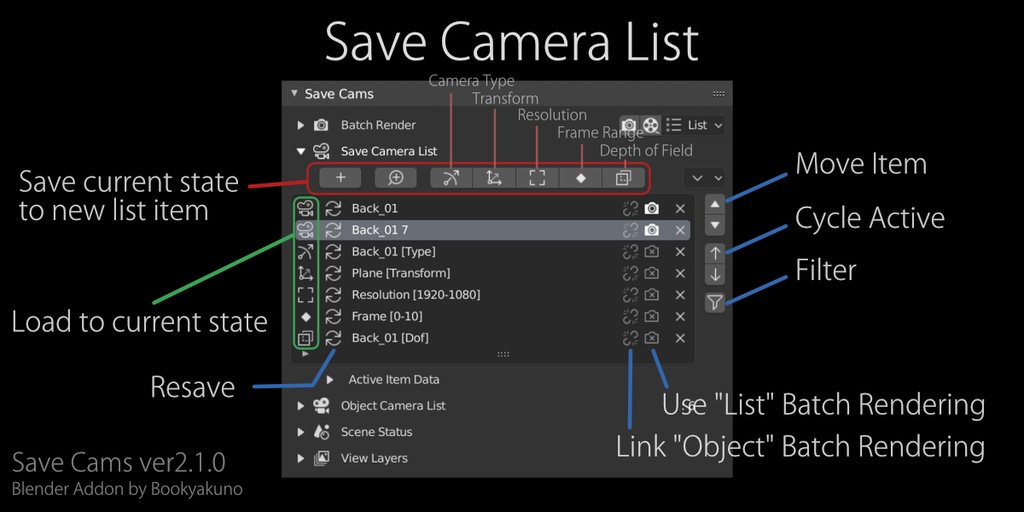Image resolution: width=1024 pixels, height=512 pixels.
Task: Cycle active item upward with arrow
Action: tap(715, 253)
